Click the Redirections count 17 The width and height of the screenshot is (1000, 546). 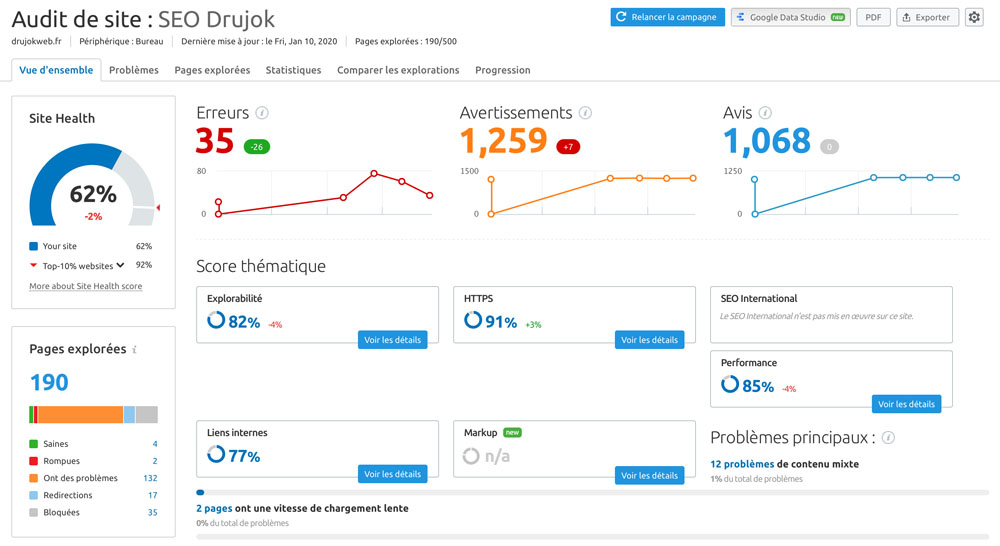(x=153, y=496)
